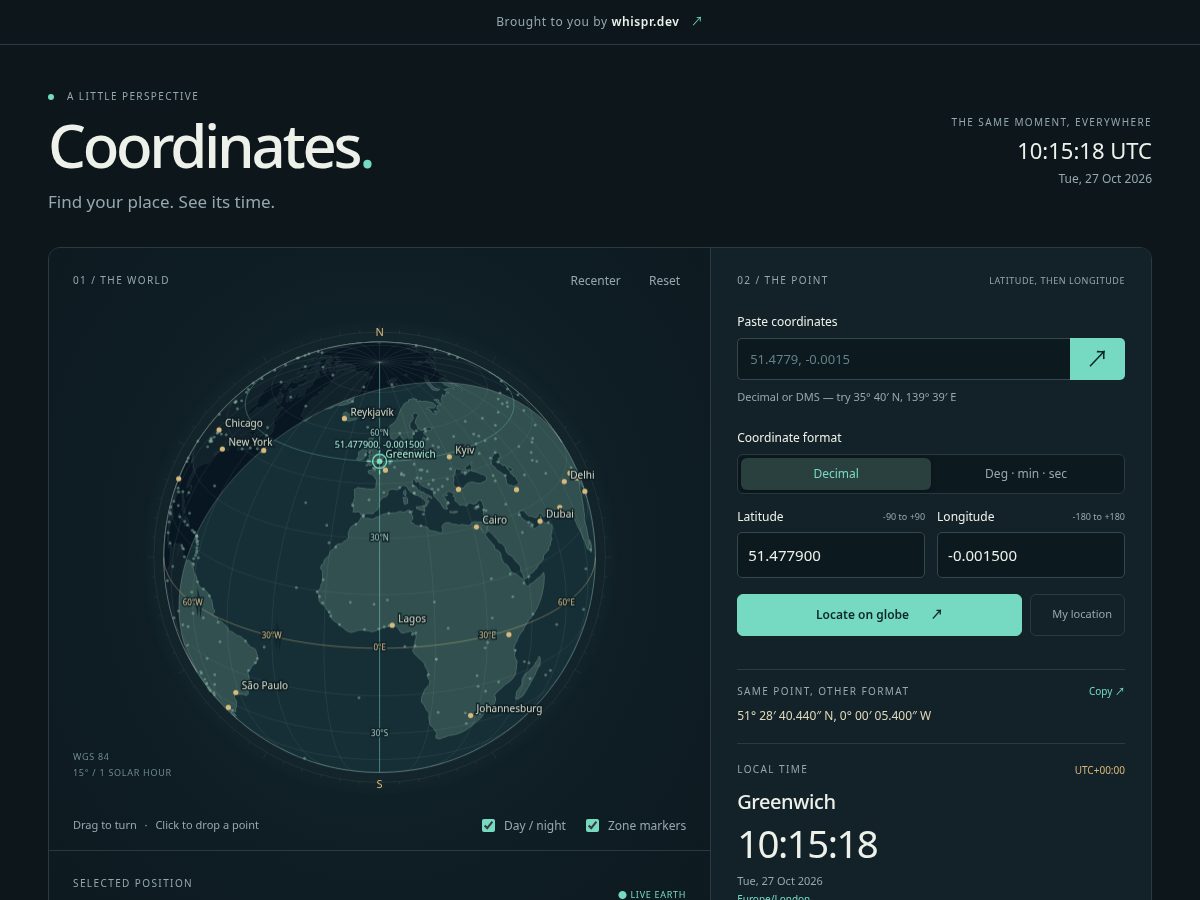Click the Latitude input field

pos(831,555)
